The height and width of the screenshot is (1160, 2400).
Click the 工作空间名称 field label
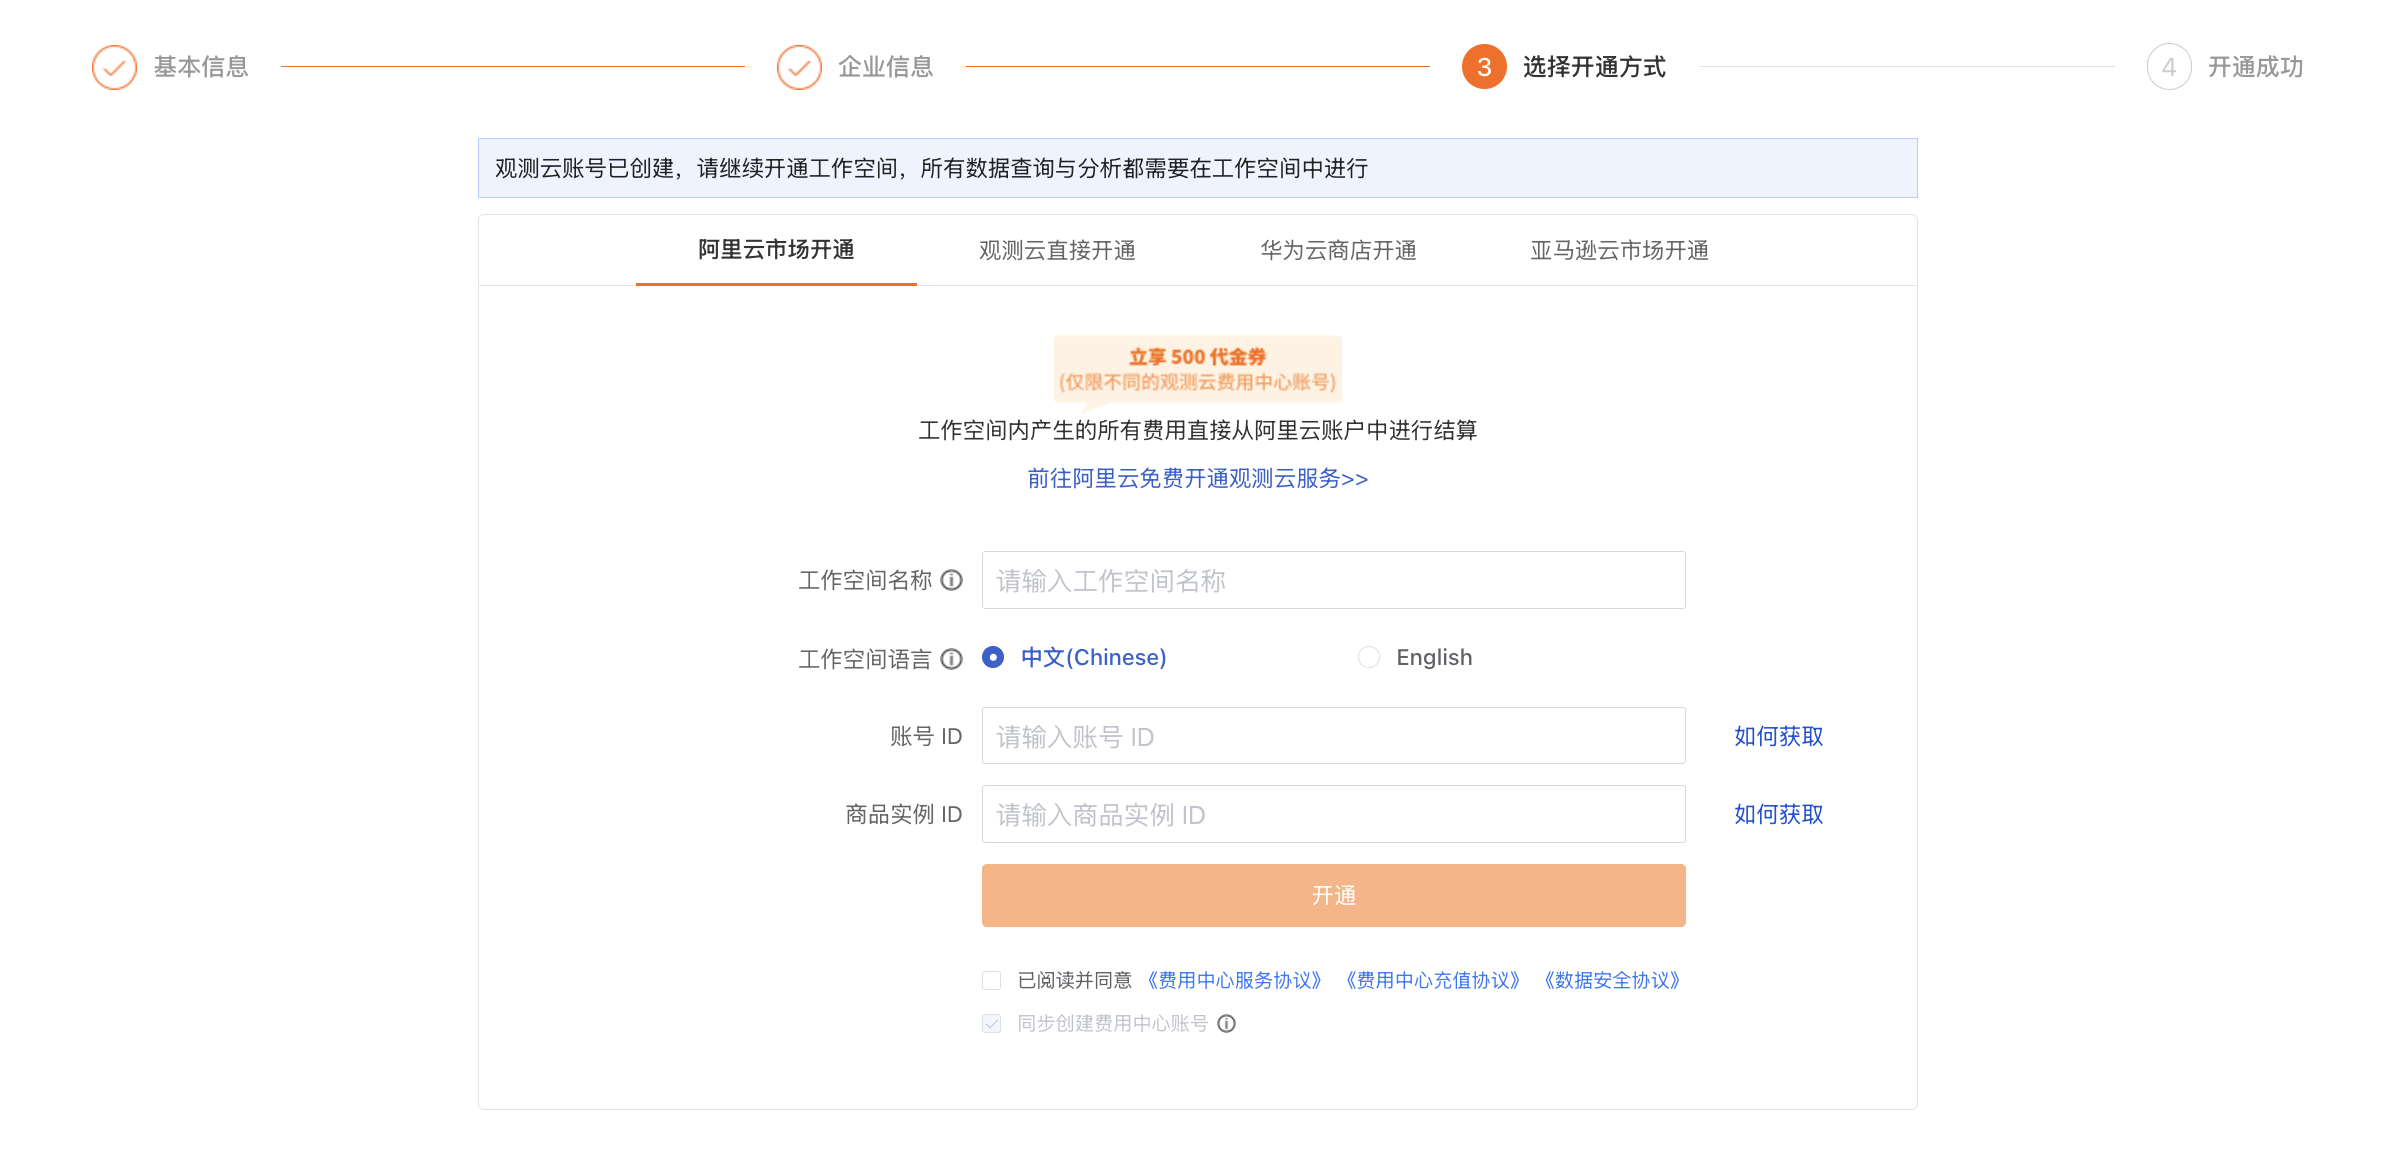[x=865, y=580]
